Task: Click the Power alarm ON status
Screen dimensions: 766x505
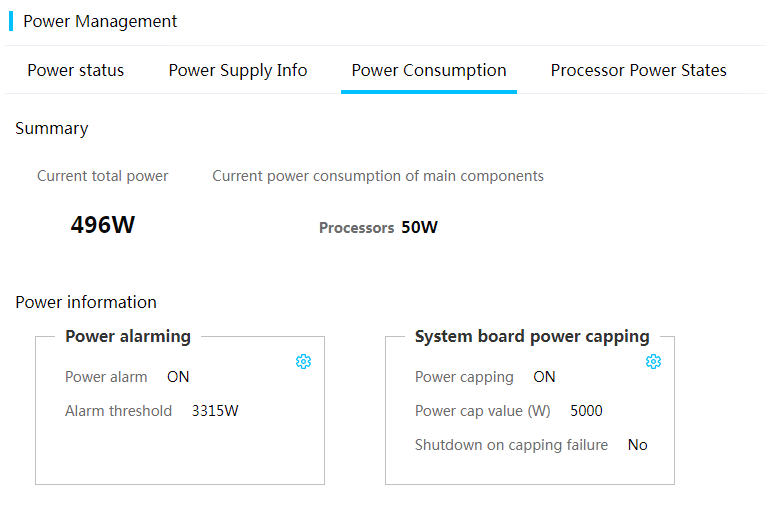Action: pyautogui.click(x=178, y=377)
